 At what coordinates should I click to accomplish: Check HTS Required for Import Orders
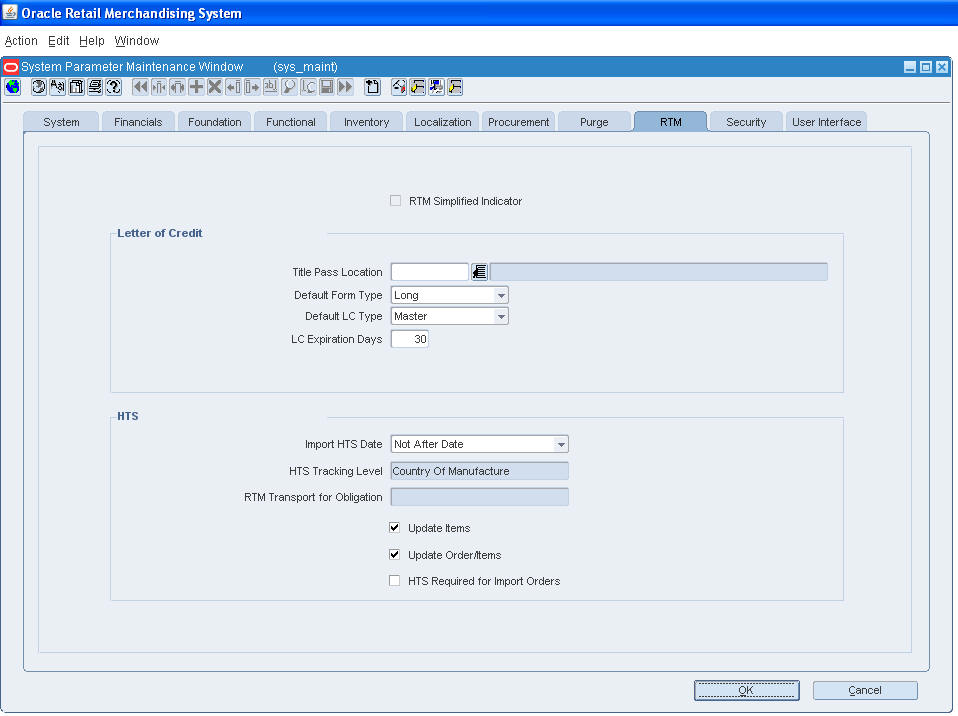coord(395,580)
